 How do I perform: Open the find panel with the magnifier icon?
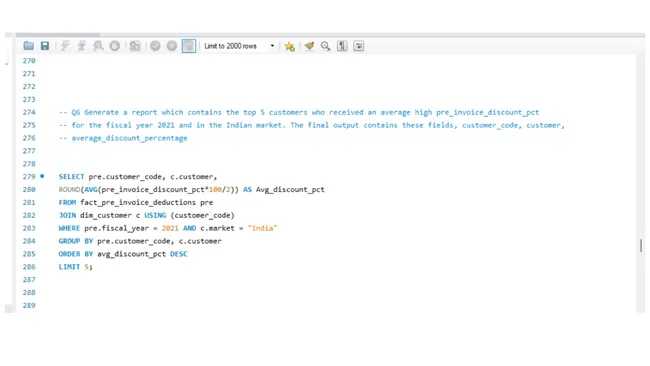pyautogui.click(x=325, y=46)
